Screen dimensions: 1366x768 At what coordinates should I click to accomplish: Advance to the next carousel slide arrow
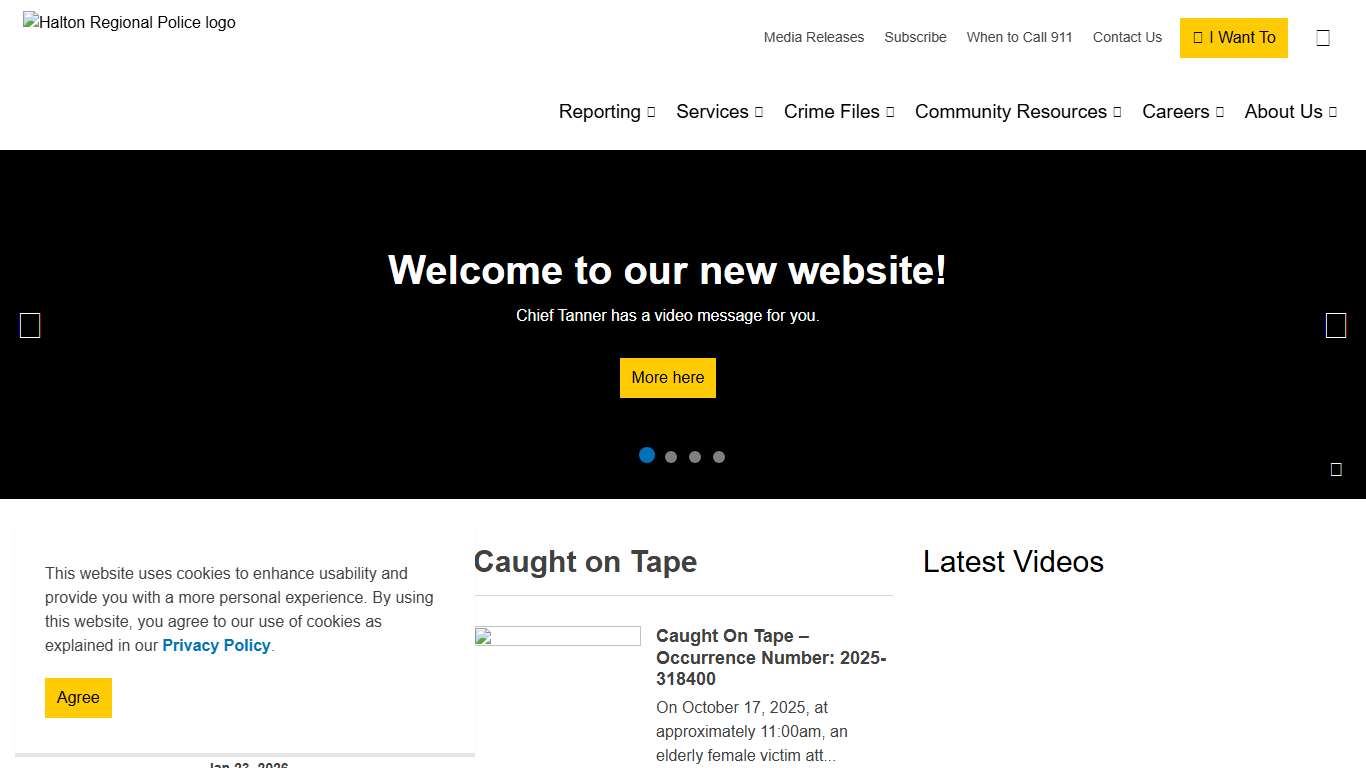coord(1336,326)
